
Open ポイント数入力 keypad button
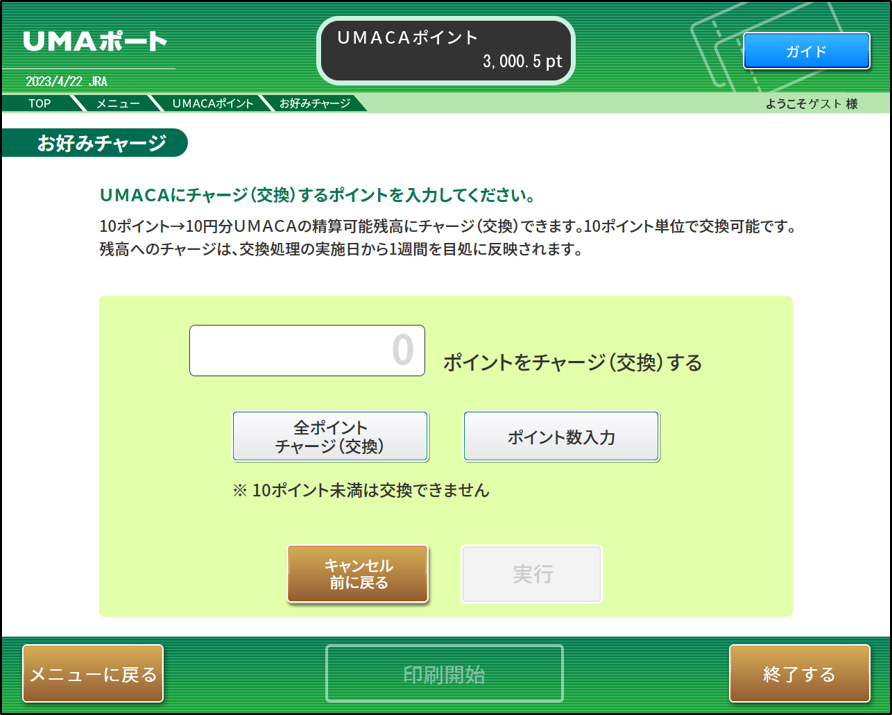[561, 437]
